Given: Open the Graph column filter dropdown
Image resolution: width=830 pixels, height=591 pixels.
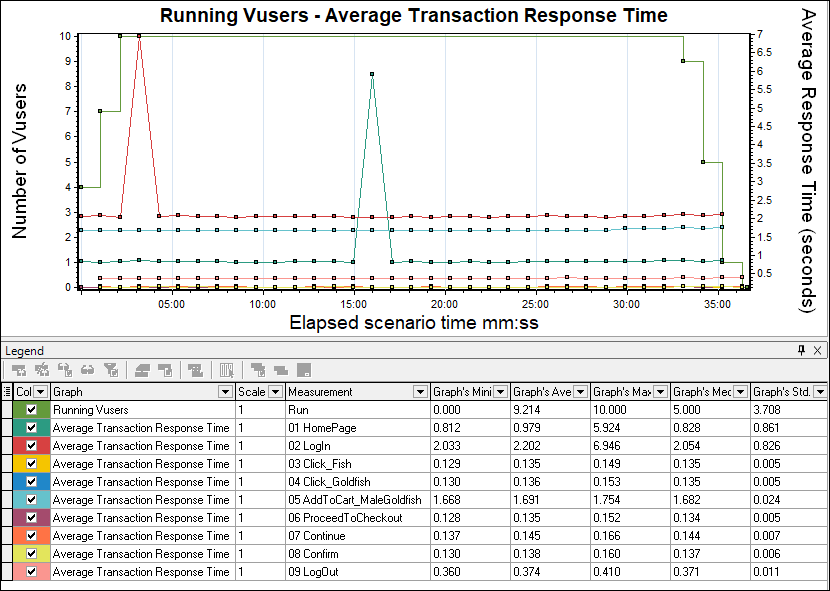Looking at the screenshot, I should [225, 392].
